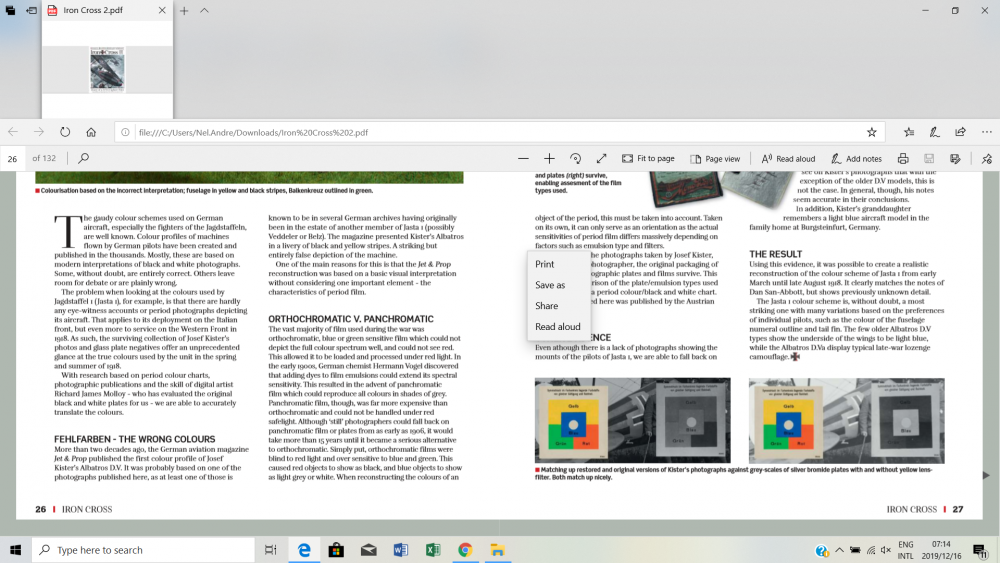Choose Read aloud from the context menu
This screenshot has width=1000, height=563.
559,326
